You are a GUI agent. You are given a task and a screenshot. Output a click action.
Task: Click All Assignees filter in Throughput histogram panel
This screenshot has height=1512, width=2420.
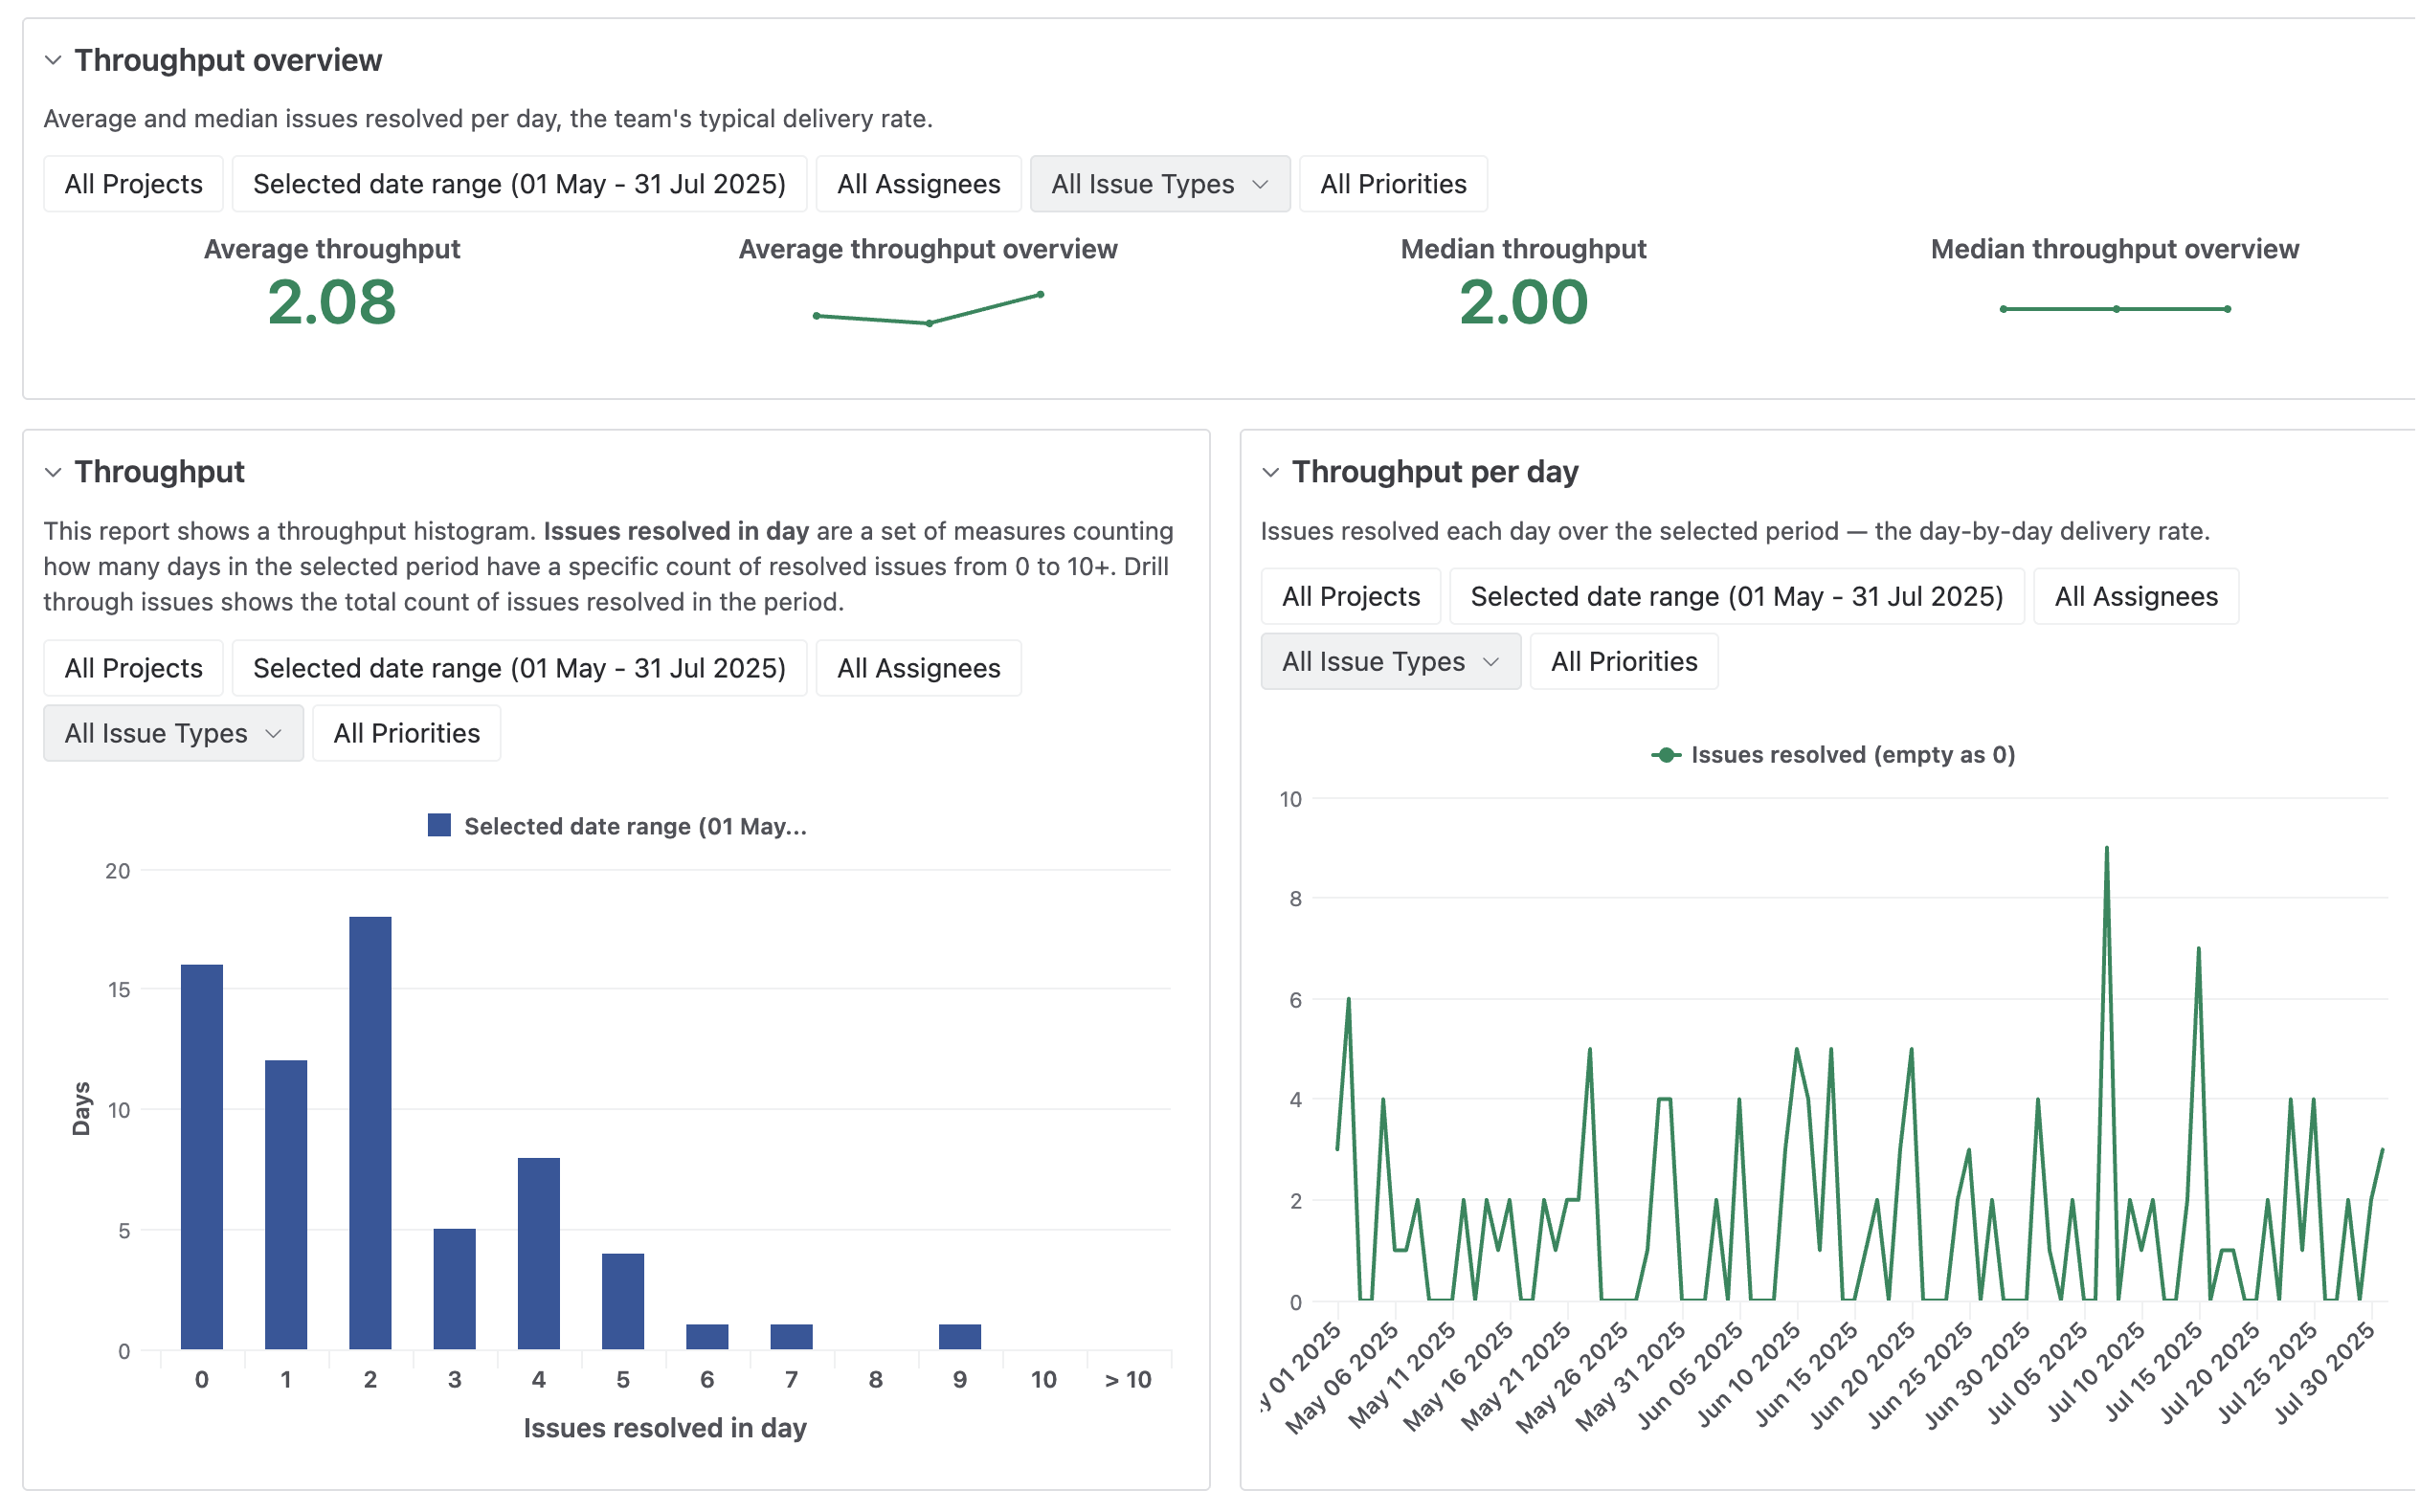pyautogui.click(x=919, y=668)
